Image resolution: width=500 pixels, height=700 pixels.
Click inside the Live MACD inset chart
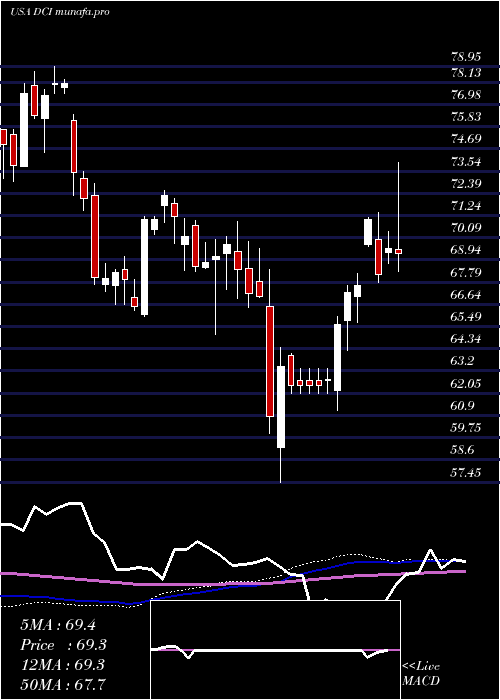click(275, 650)
